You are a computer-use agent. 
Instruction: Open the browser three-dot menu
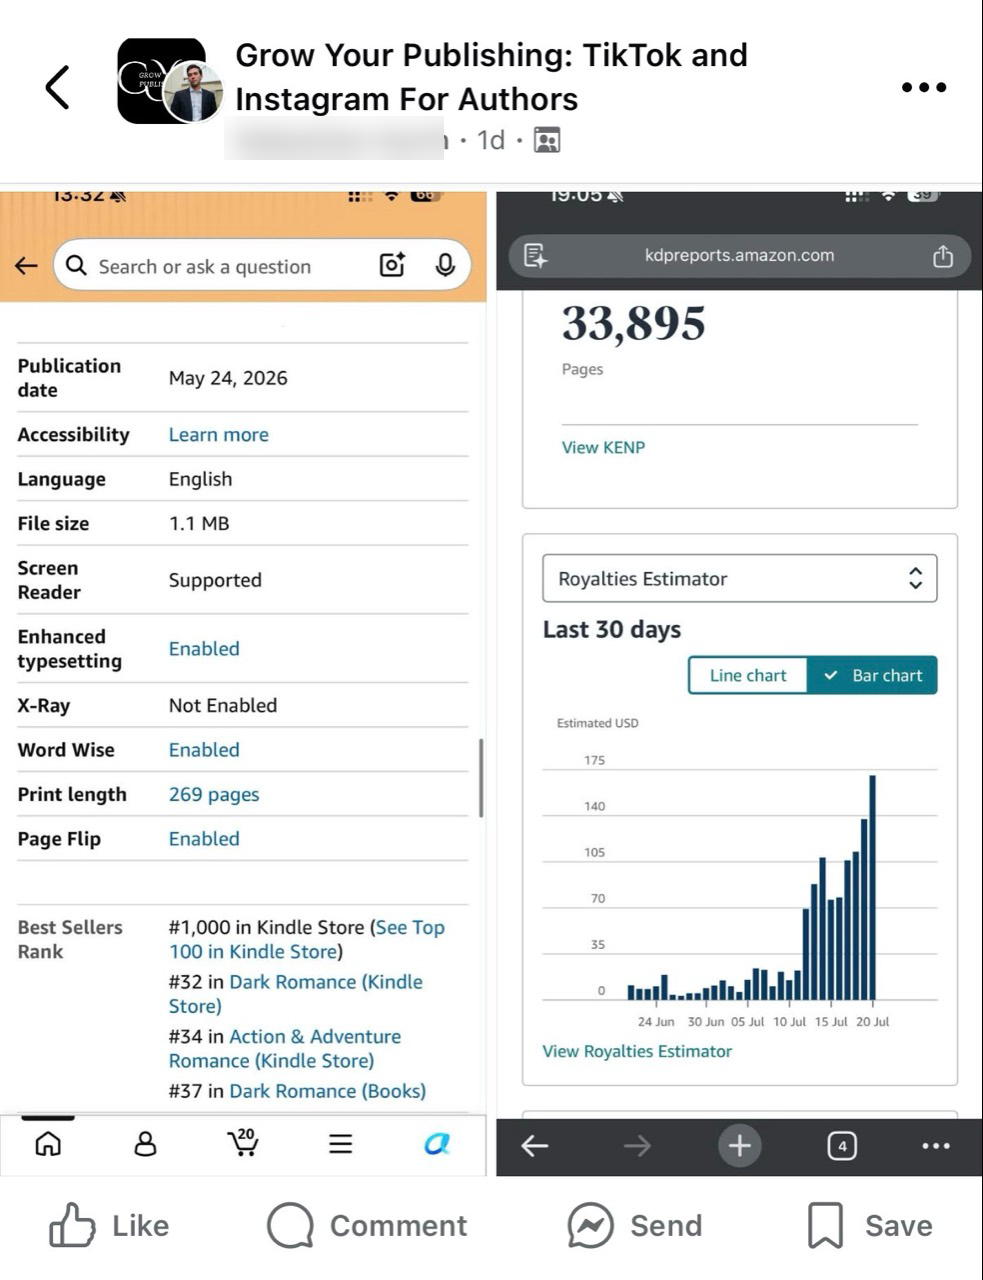pos(936,1146)
